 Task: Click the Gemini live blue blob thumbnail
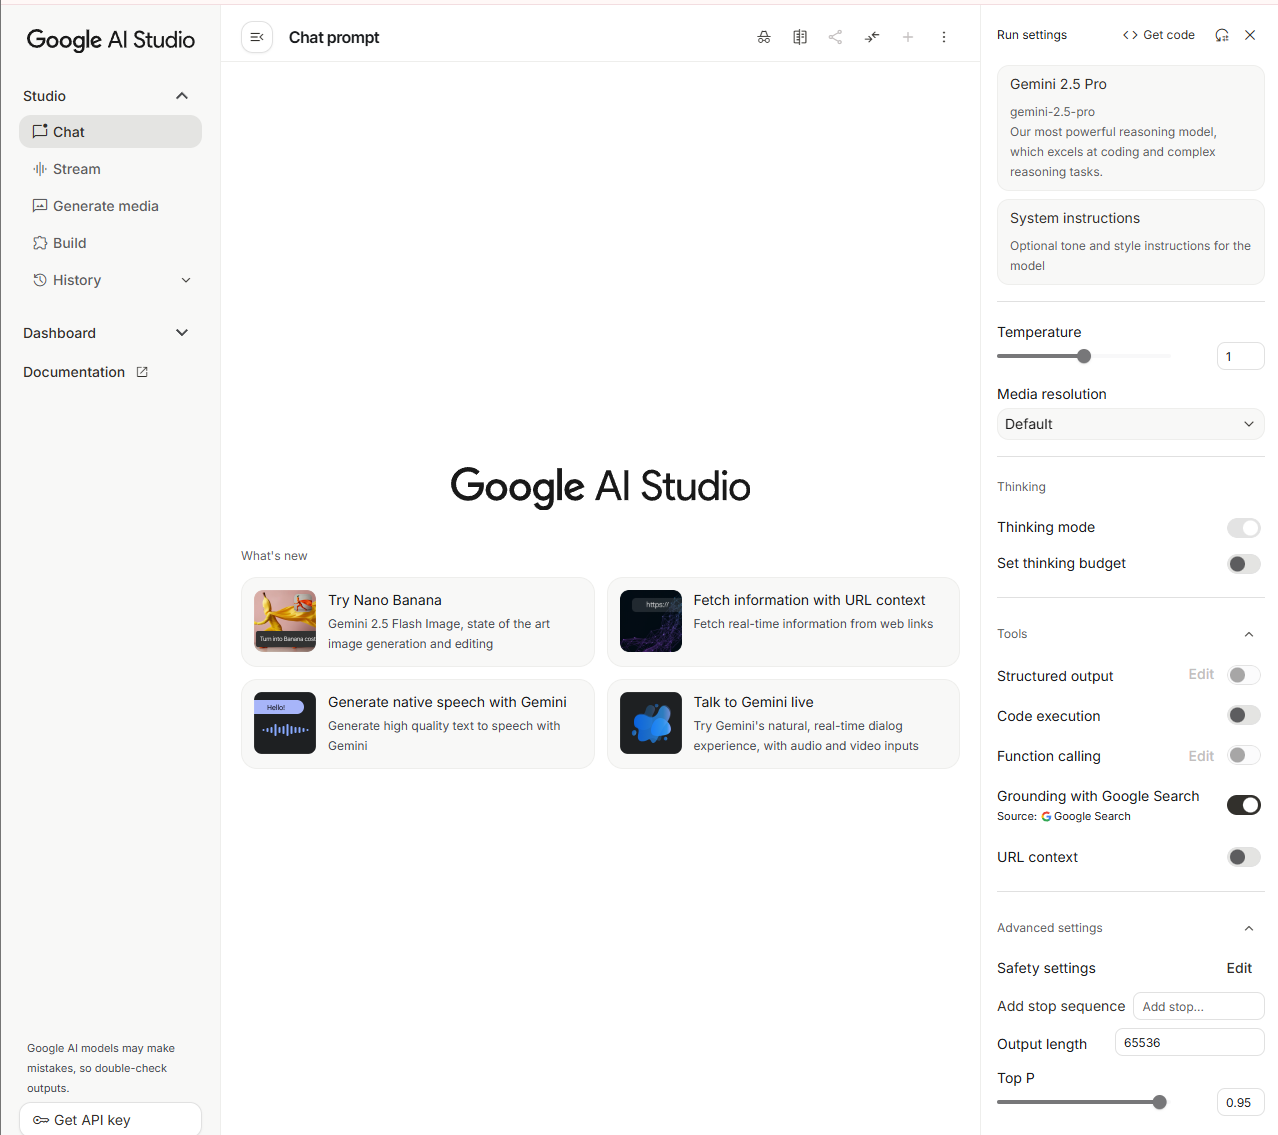click(x=651, y=723)
